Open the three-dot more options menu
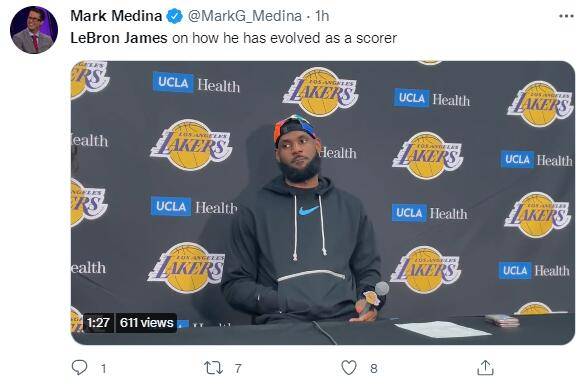The height and width of the screenshot is (387, 581). [566, 16]
